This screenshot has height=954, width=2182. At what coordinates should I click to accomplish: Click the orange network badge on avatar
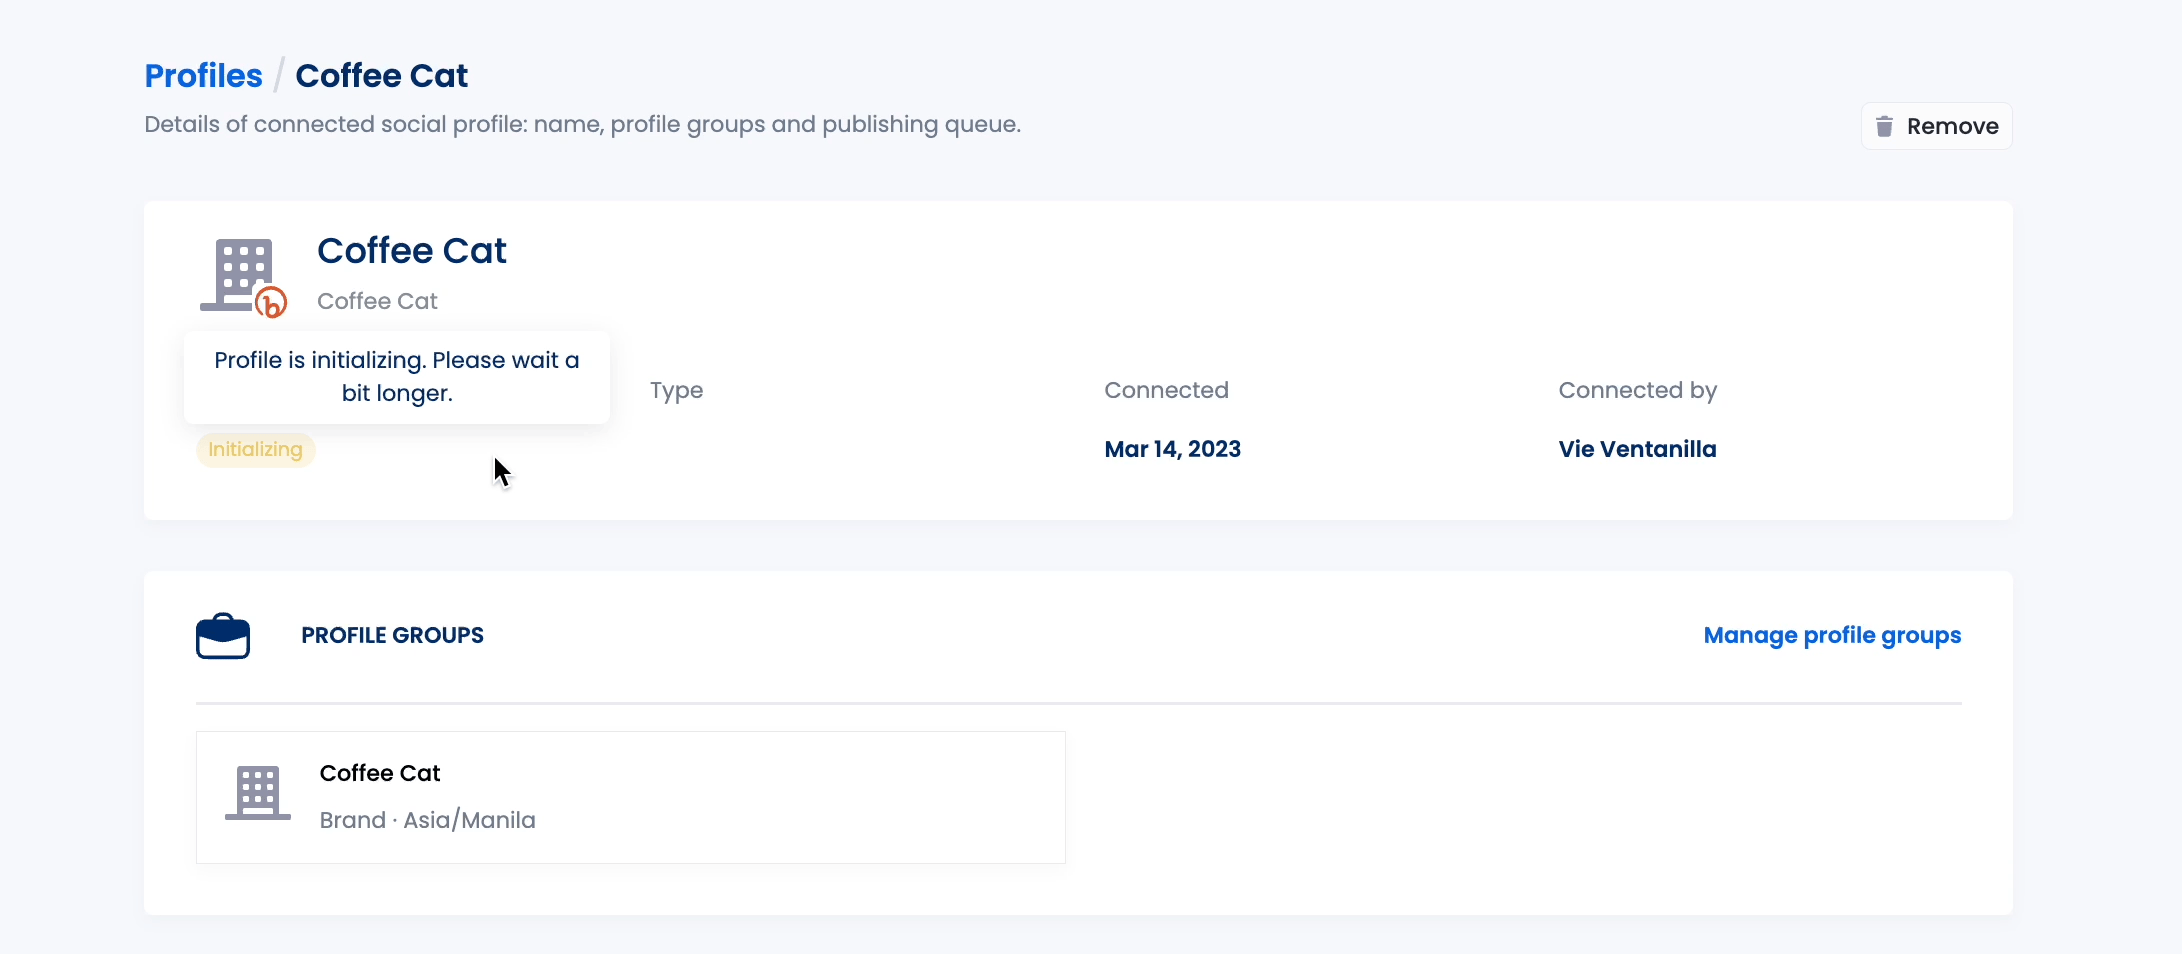[x=271, y=302]
